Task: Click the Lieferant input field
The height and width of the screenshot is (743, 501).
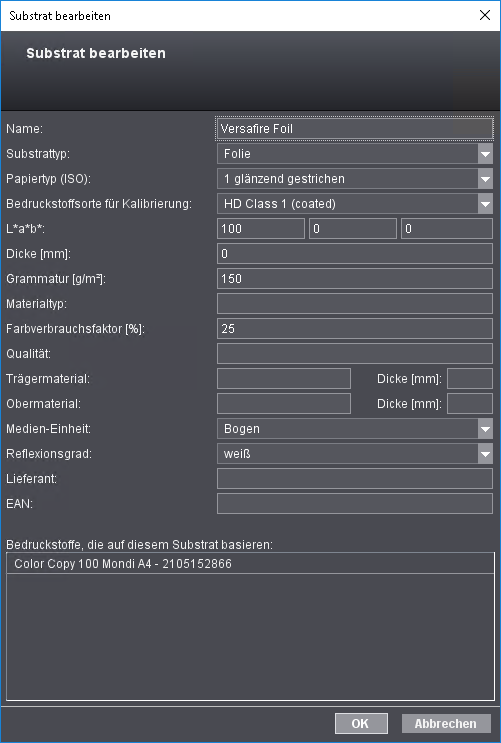Action: click(x=355, y=479)
